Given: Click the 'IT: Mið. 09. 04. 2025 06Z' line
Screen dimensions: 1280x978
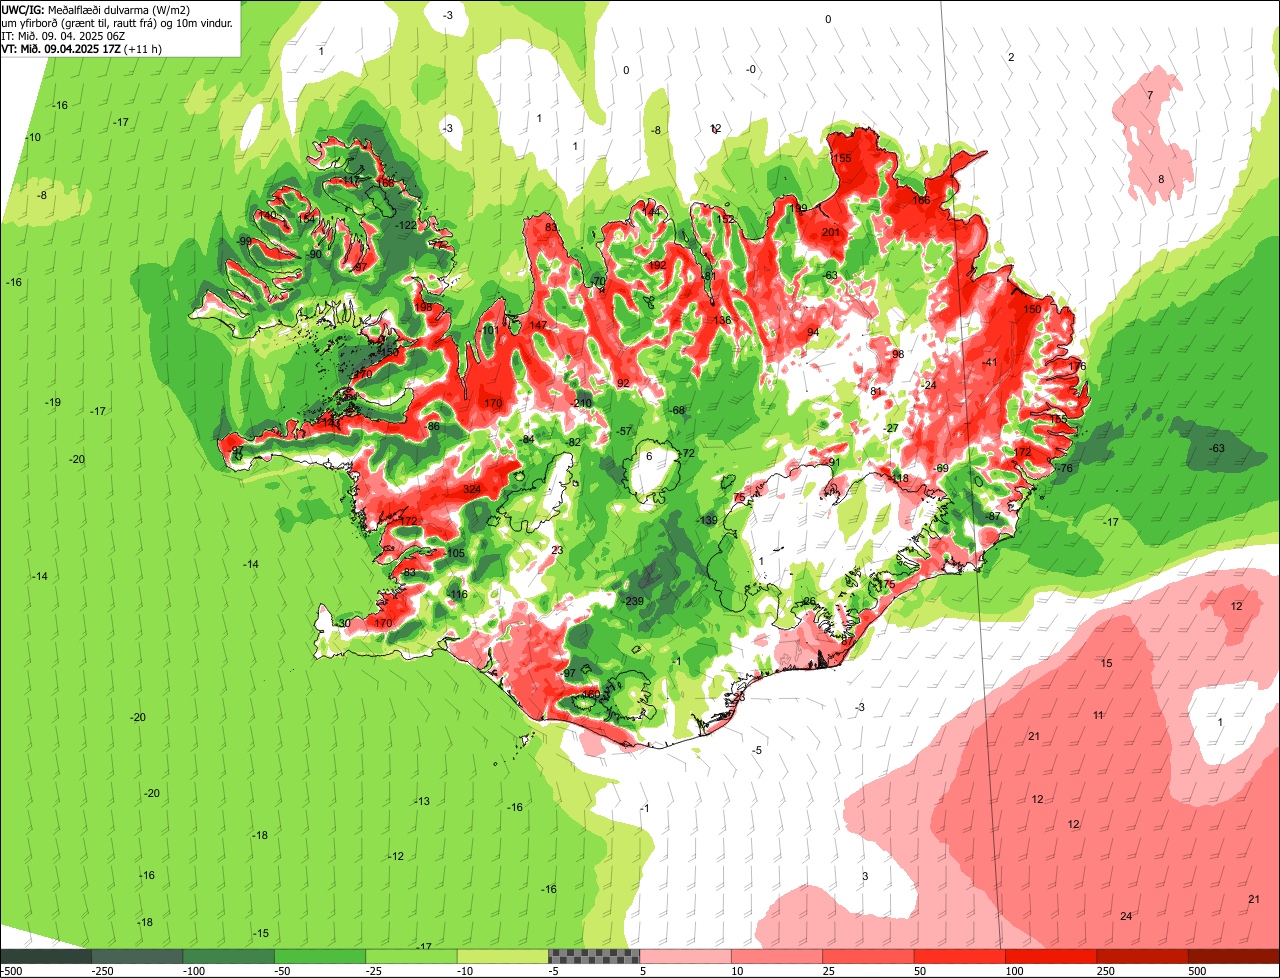Looking at the screenshot, I should pyautogui.click(x=63, y=36).
